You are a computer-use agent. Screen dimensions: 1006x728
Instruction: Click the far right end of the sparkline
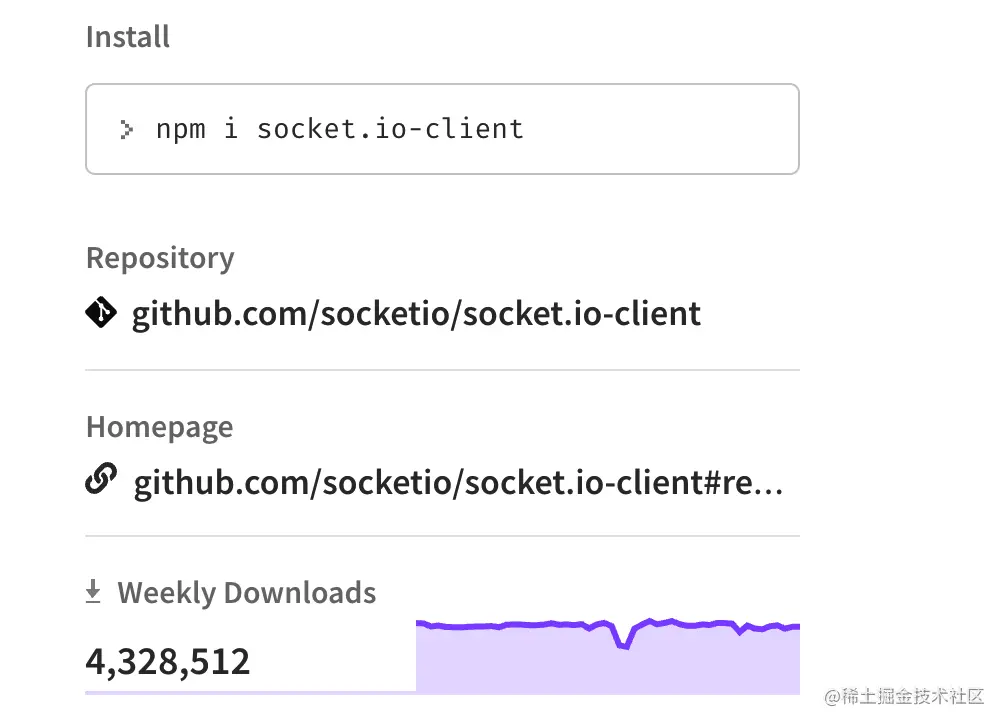[797, 627]
